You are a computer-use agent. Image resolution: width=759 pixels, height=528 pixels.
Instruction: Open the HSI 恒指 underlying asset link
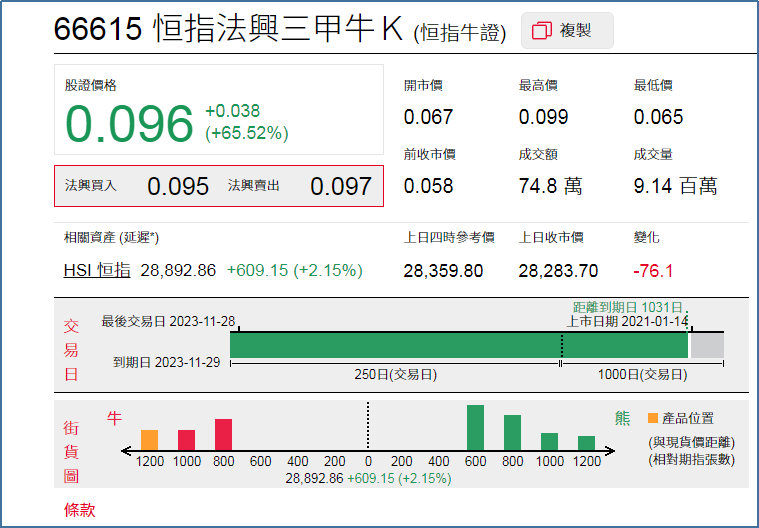pyautogui.click(x=97, y=270)
